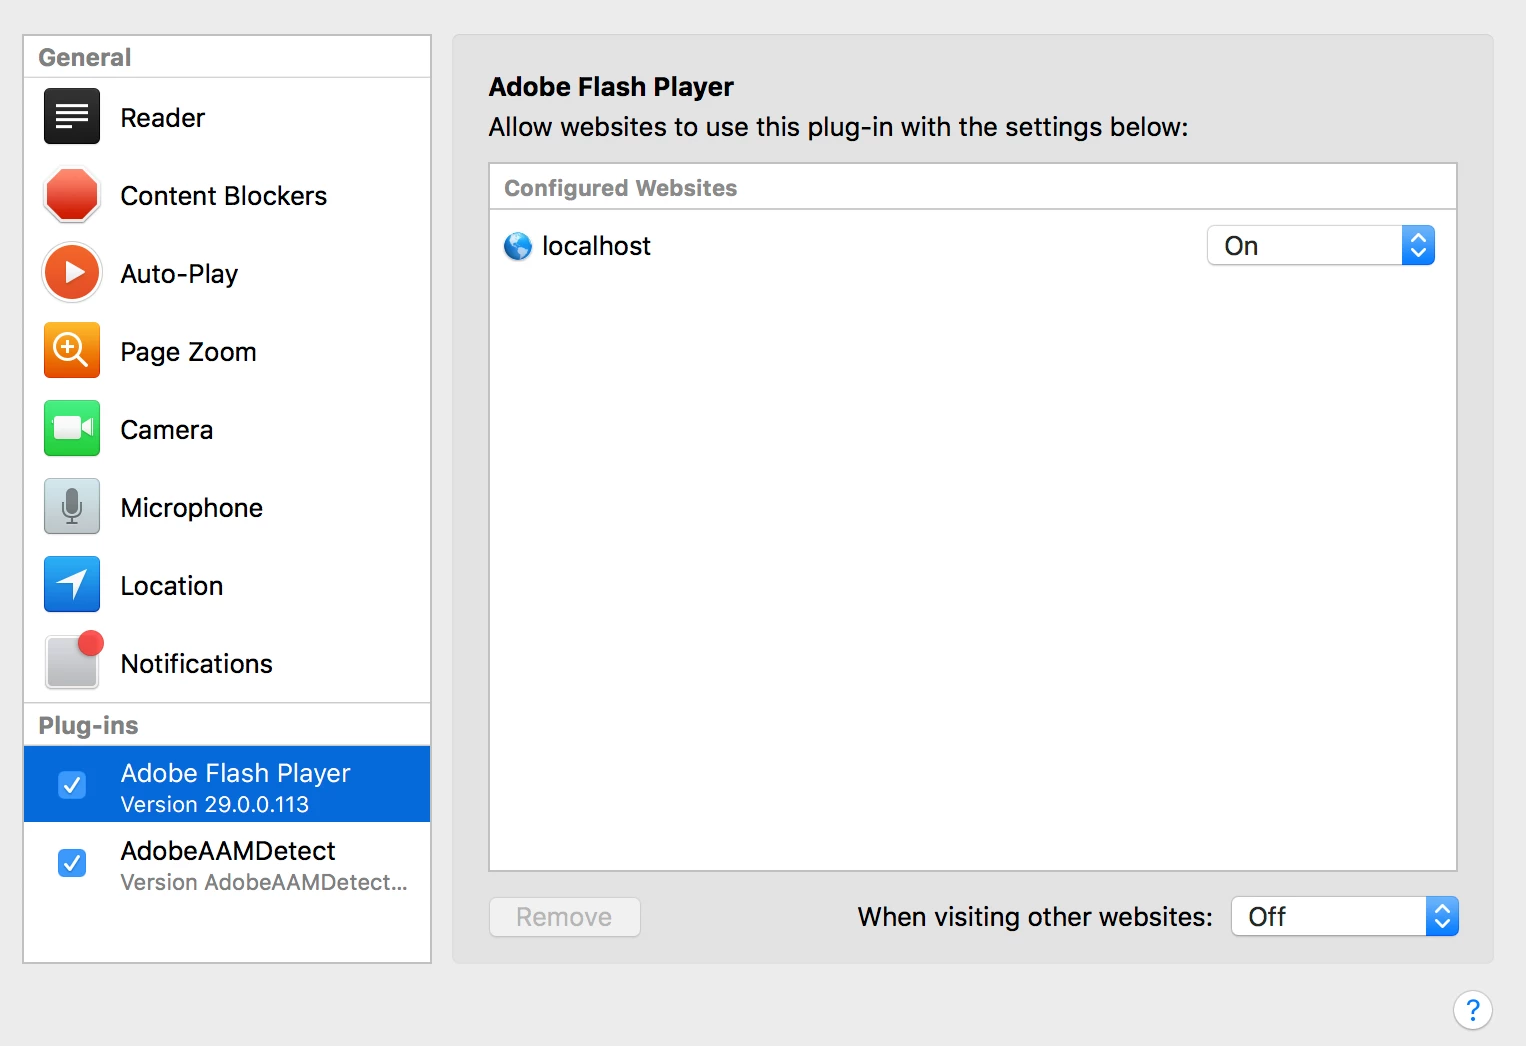Select the localhost website row text
Screen dimensions: 1526x1046
pos(596,246)
